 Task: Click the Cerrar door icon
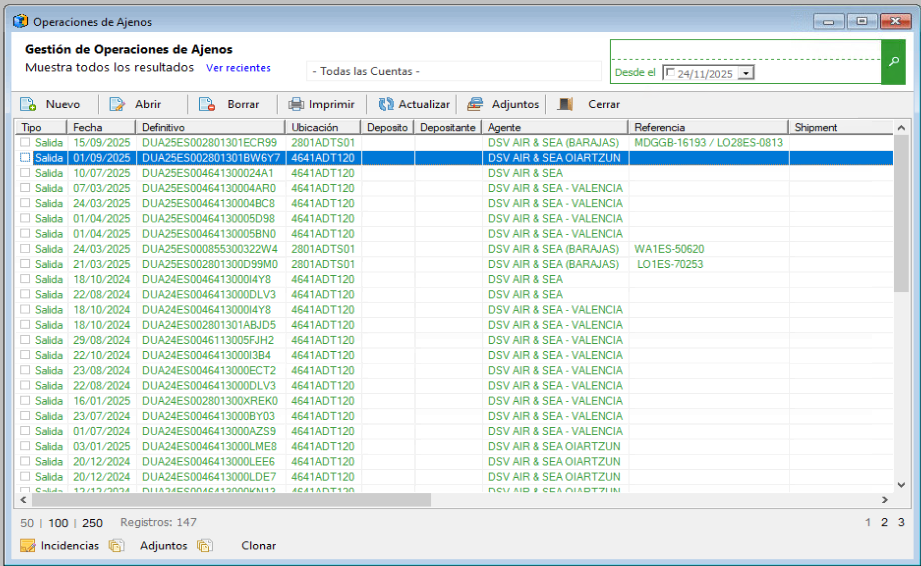click(x=566, y=104)
